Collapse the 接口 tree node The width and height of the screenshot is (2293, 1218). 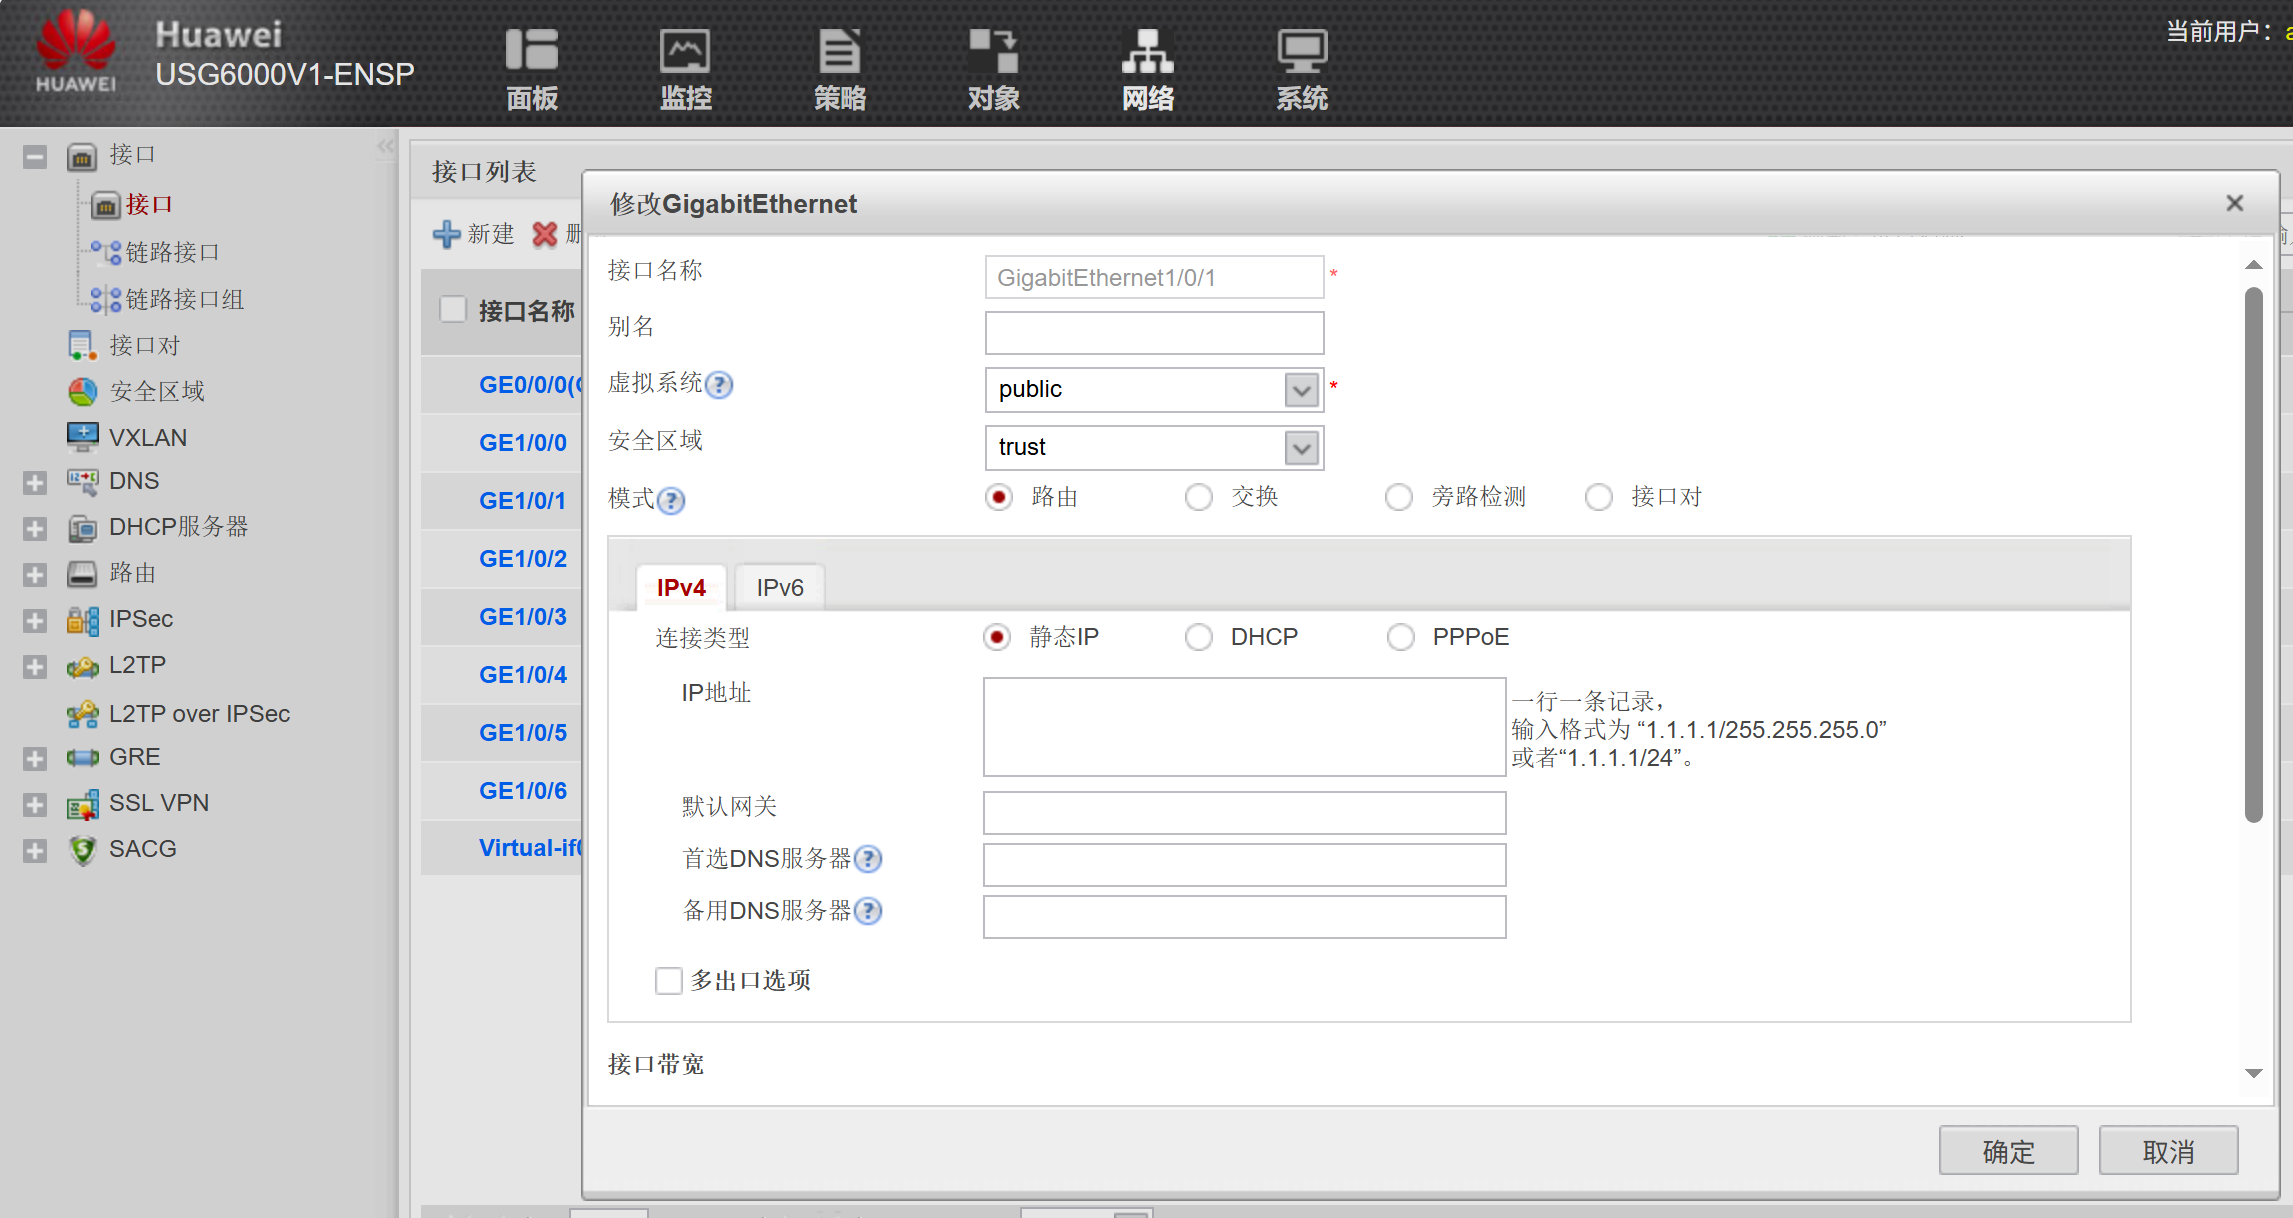coord(35,157)
